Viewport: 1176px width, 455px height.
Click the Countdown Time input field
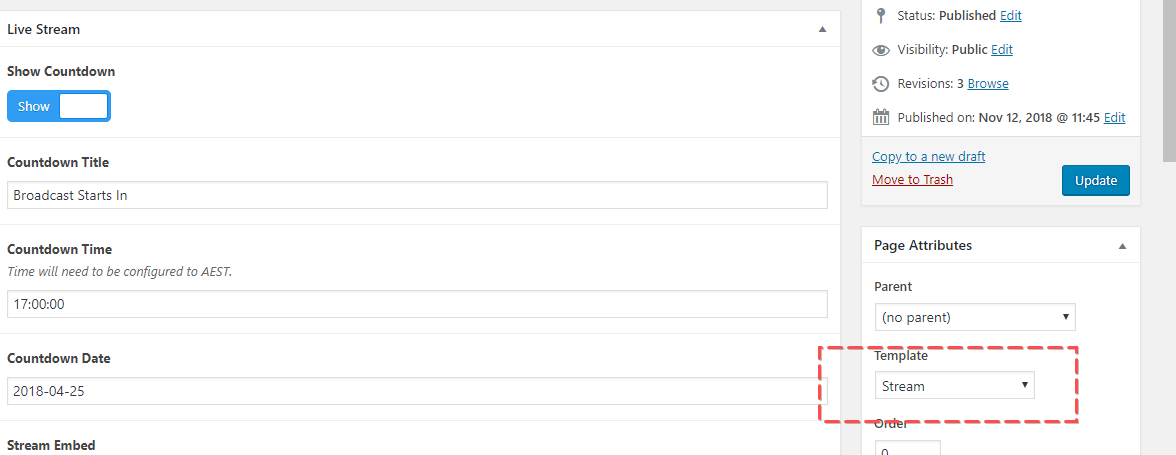pos(417,304)
